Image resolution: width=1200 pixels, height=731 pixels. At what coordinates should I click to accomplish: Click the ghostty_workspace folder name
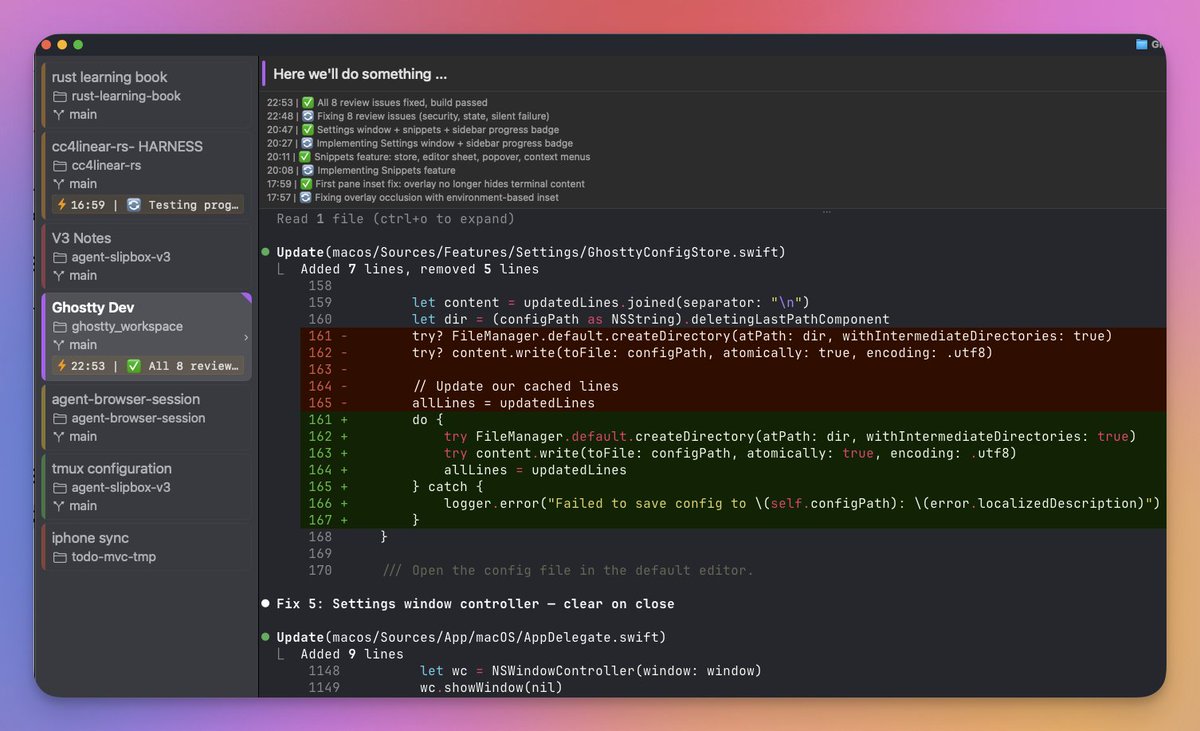coord(127,327)
